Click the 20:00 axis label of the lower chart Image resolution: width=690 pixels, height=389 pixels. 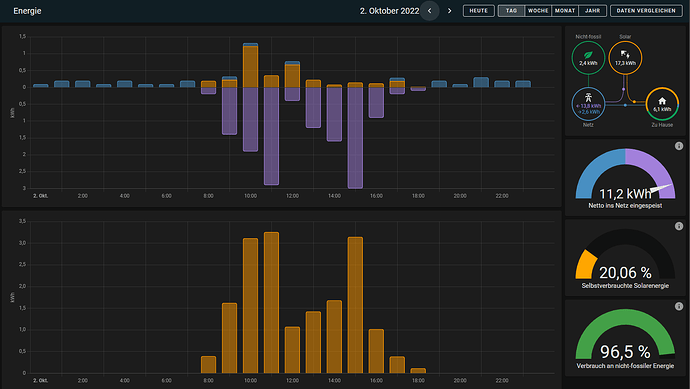[x=460, y=380]
